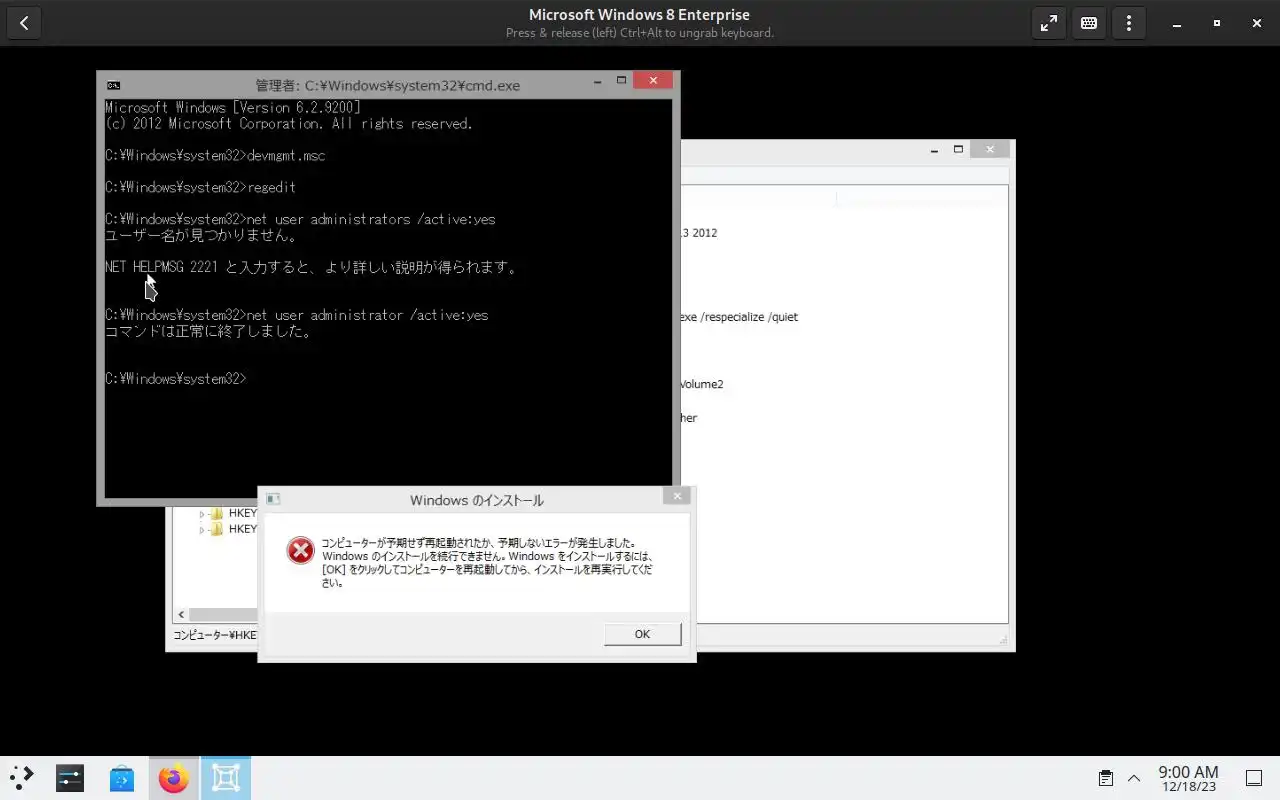Expand the upper HKEY registry key
Screen dimensions: 1280x800
[x=202, y=514]
